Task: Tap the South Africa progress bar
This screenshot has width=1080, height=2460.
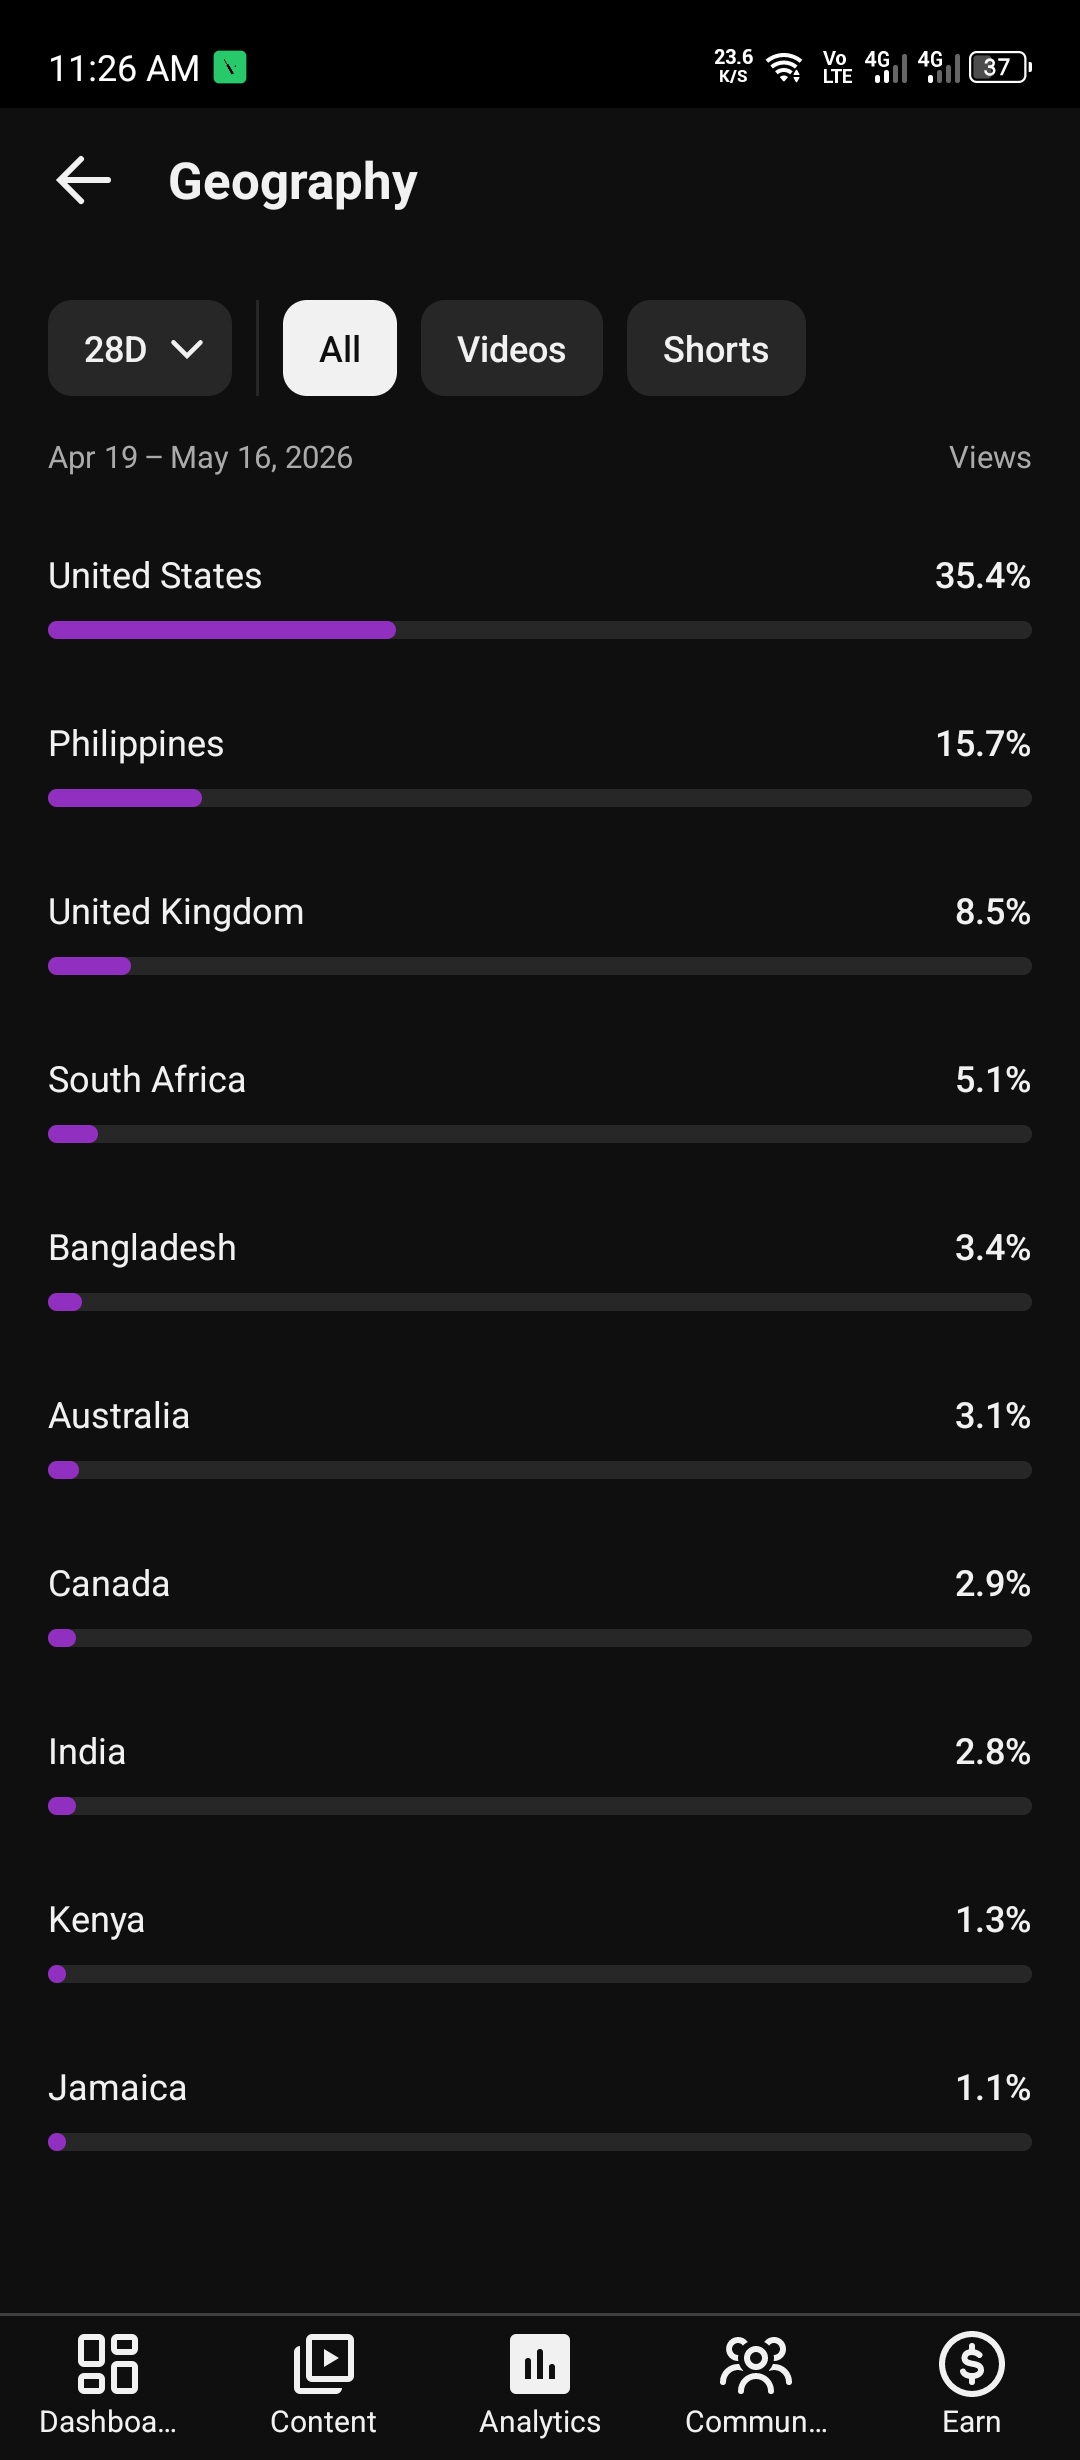Action: (x=540, y=1134)
